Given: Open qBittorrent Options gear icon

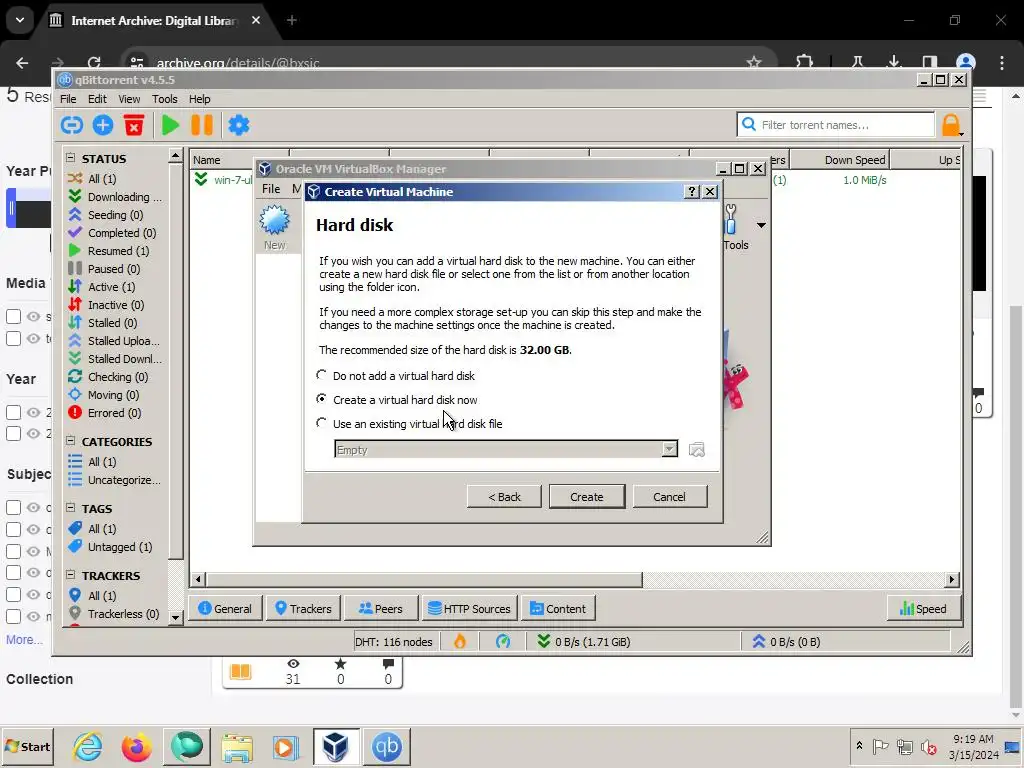Looking at the screenshot, I should [239, 125].
